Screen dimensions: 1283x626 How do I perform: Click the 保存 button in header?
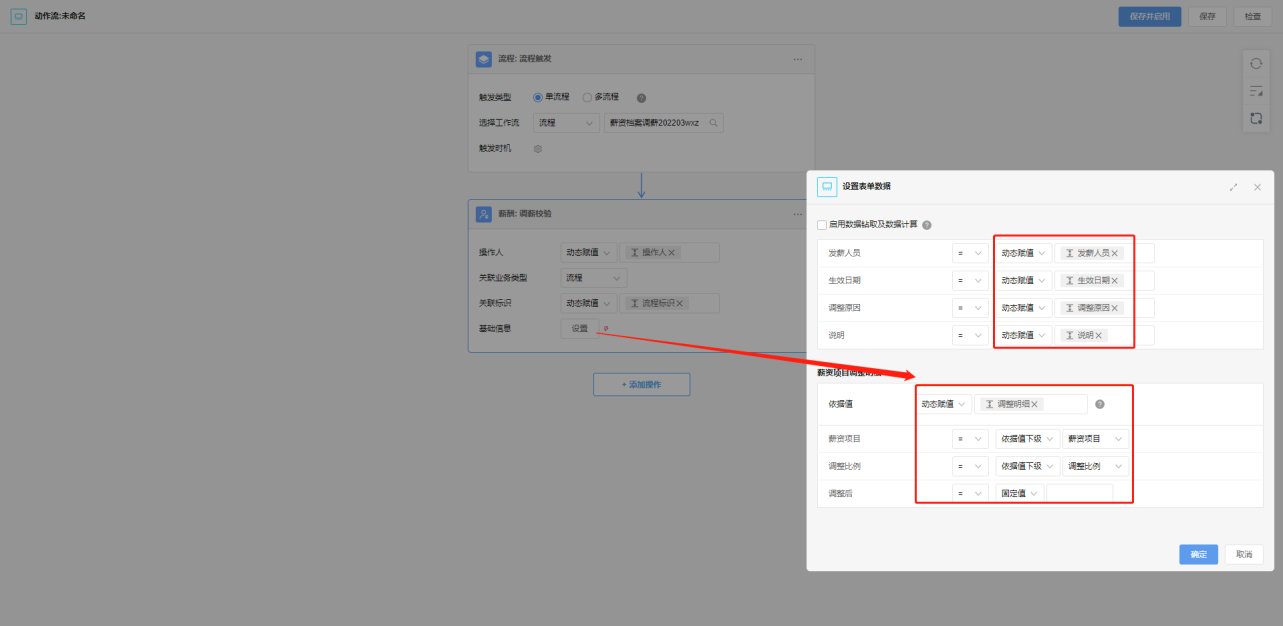click(x=1207, y=16)
